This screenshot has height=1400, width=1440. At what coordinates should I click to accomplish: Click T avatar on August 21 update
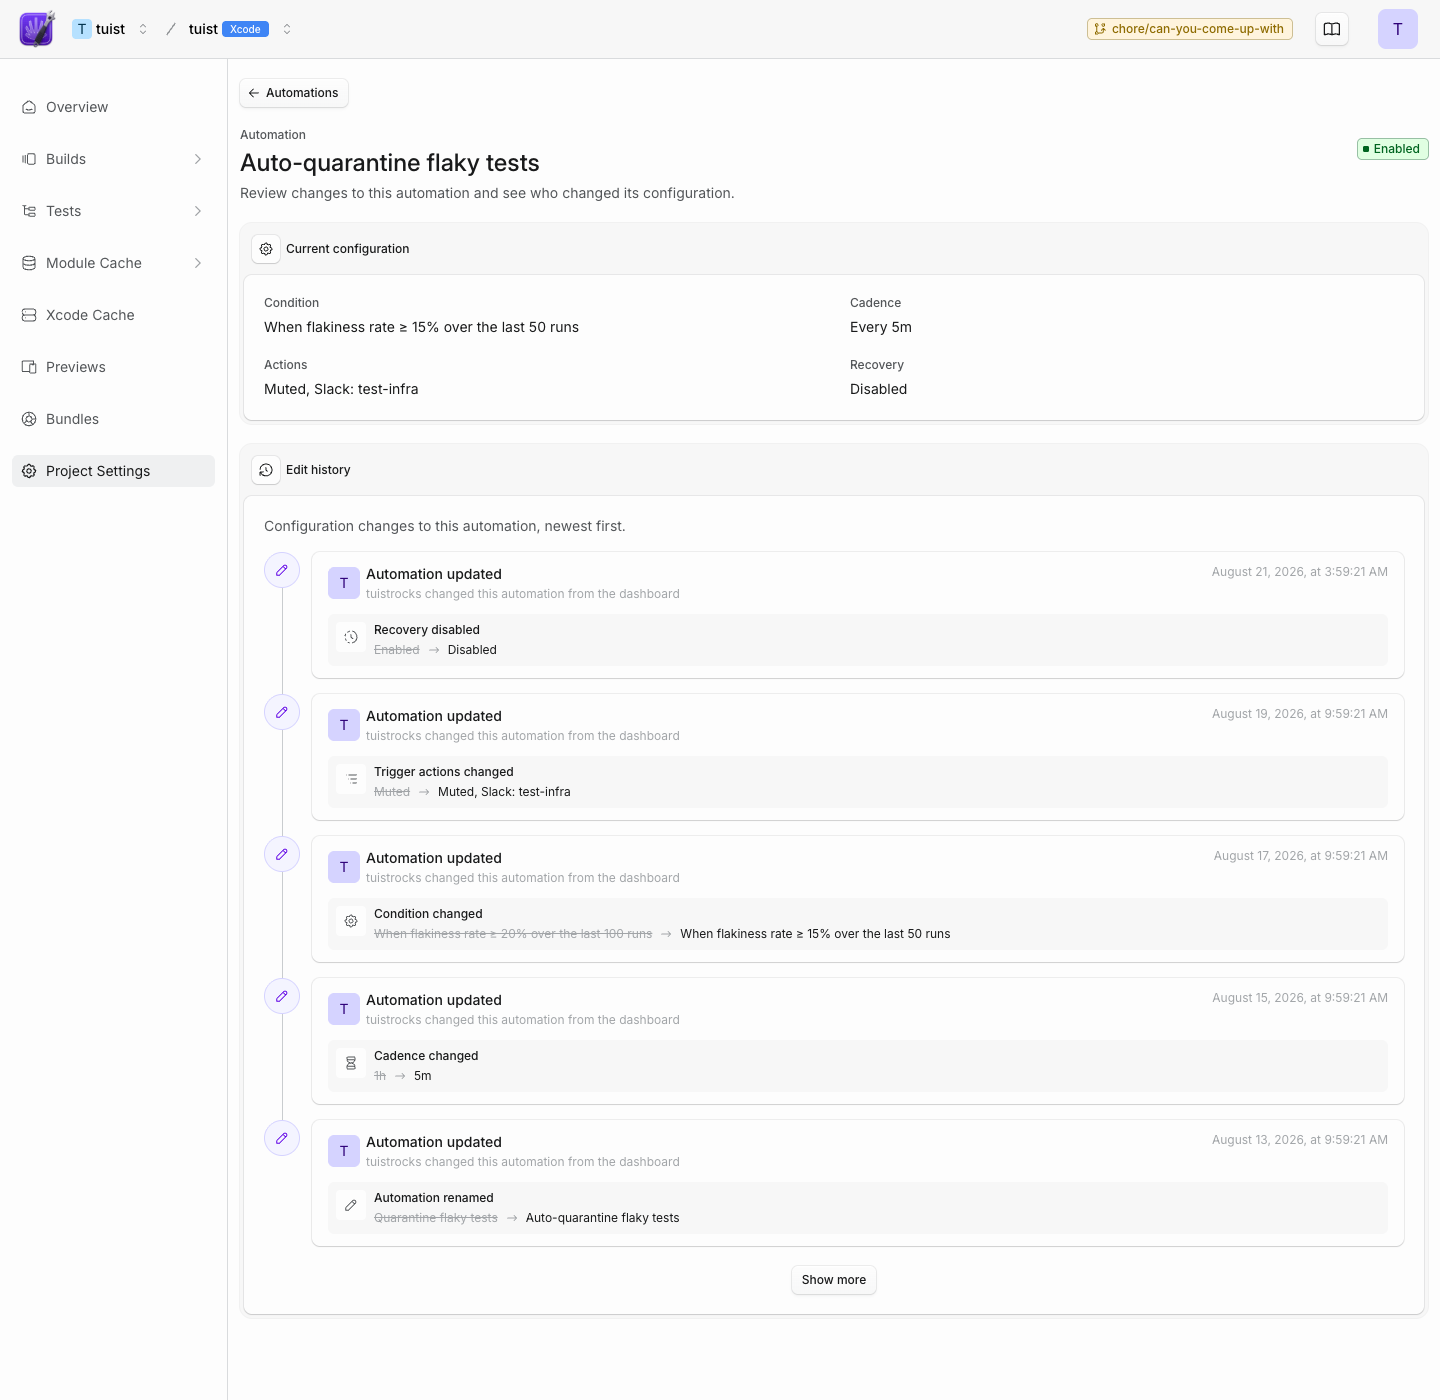click(x=344, y=583)
